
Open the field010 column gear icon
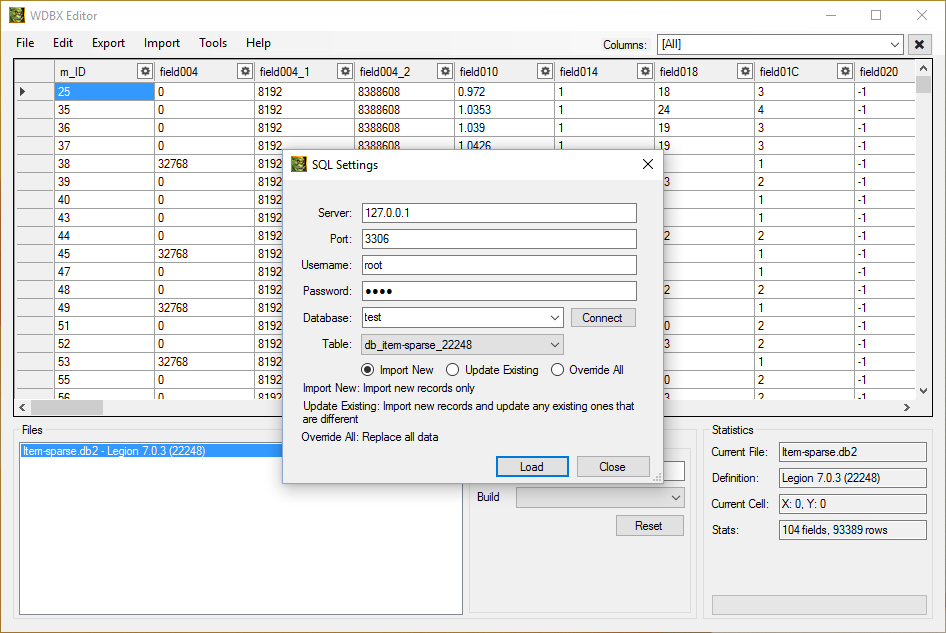pyautogui.click(x=545, y=71)
